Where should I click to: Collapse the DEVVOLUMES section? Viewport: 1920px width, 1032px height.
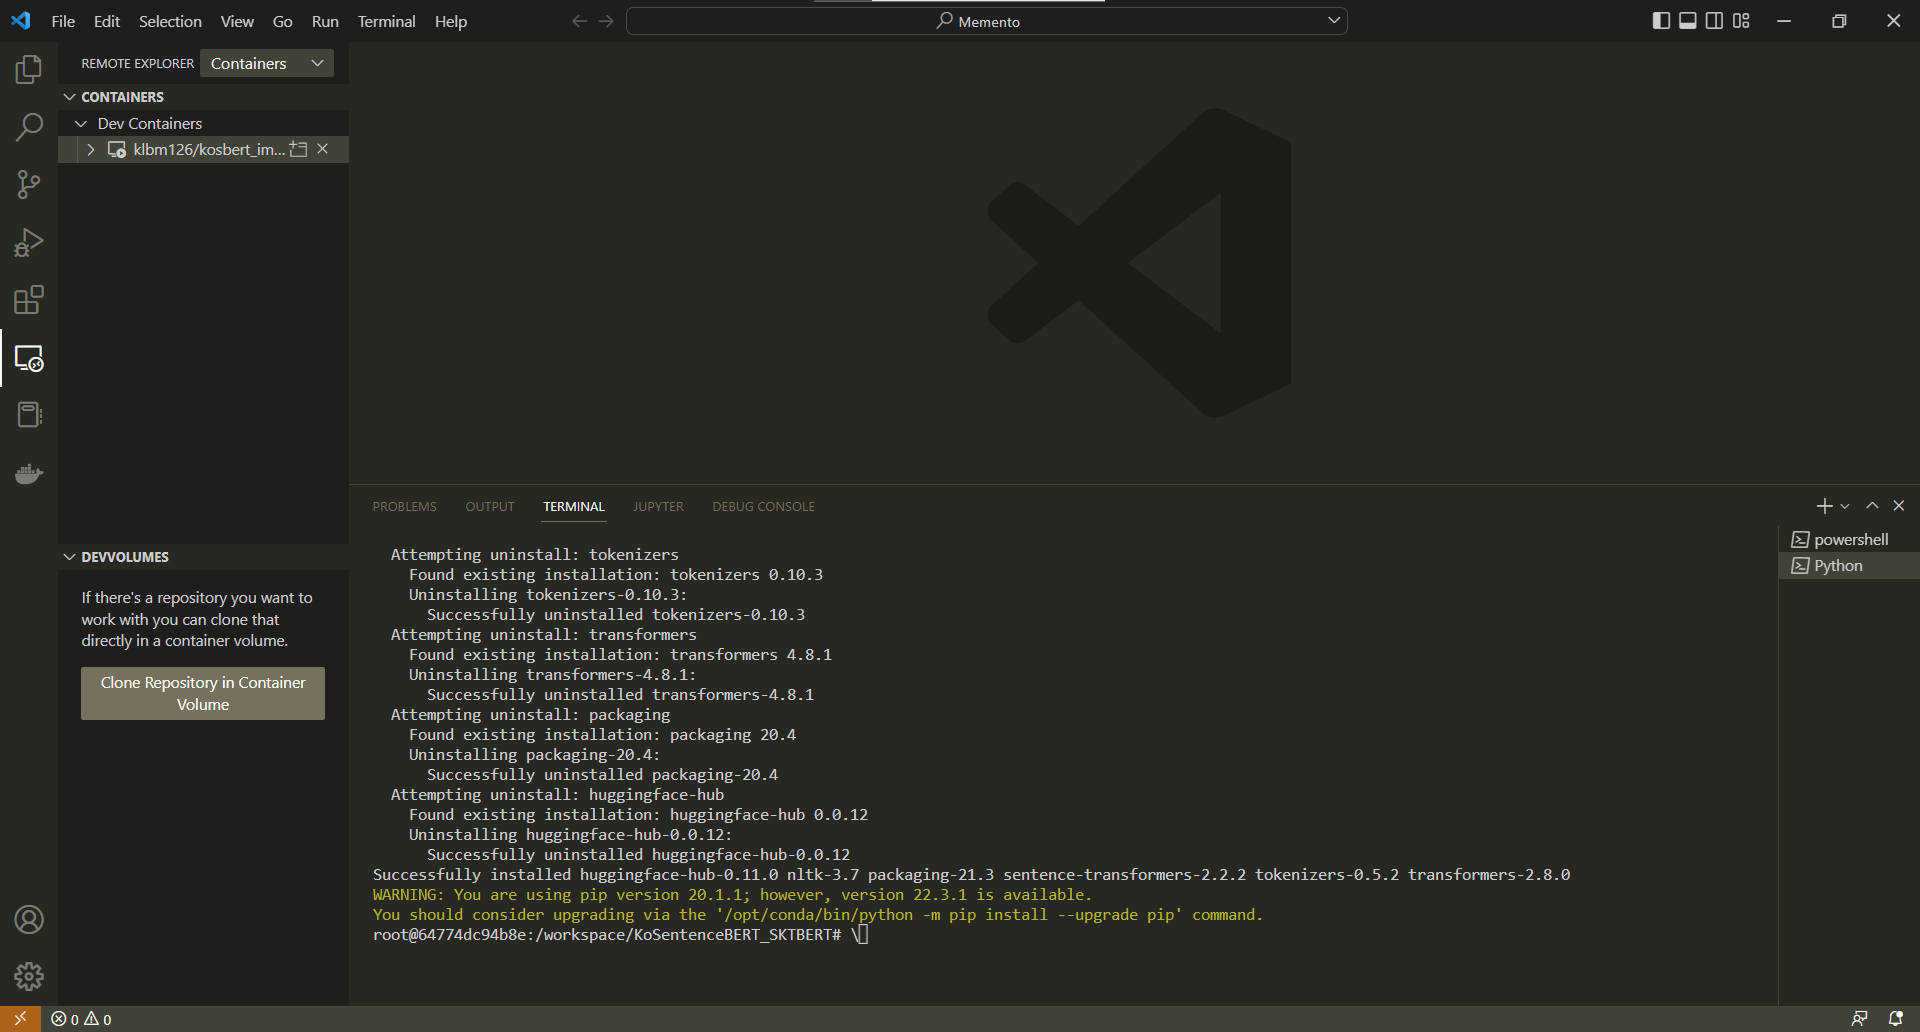(69, 557)
